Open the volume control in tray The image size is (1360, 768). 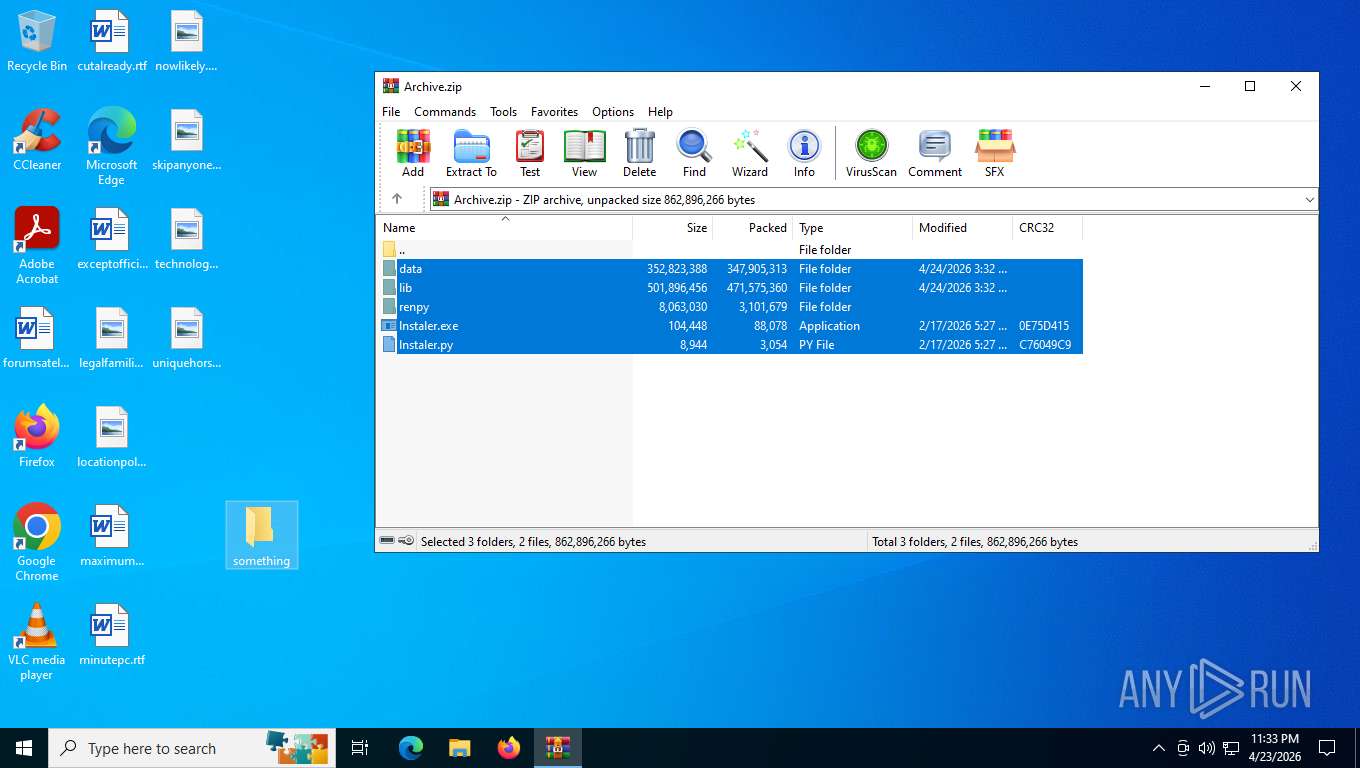[x=1206, y=748]
